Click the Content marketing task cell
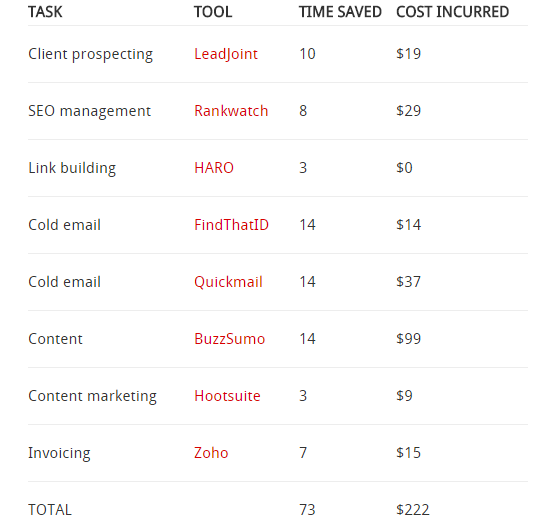 point(92,396)
